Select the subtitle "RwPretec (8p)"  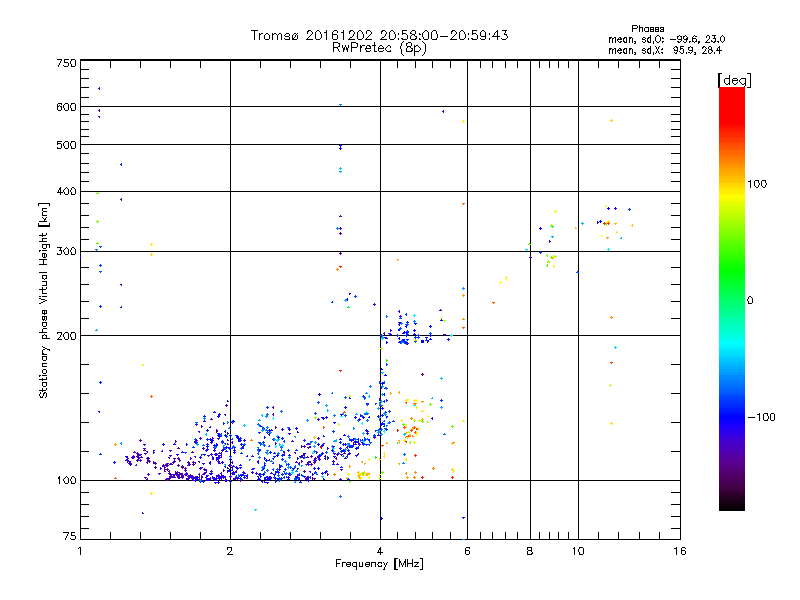tap(379, 48)
